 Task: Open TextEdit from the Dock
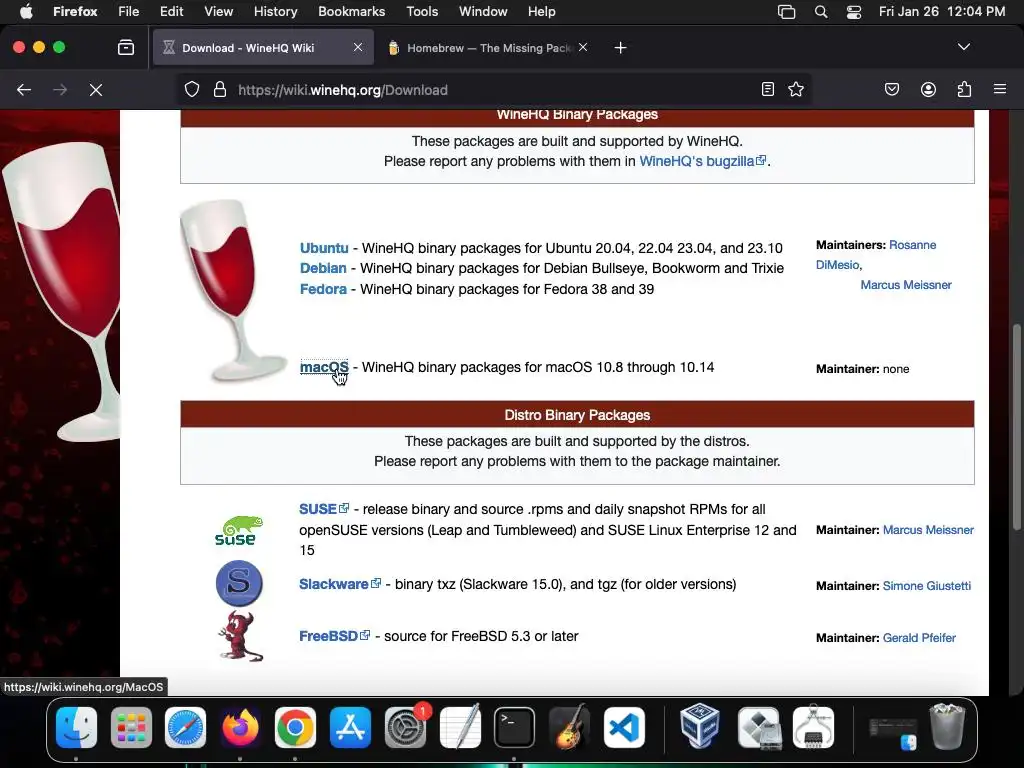pos(460,726)
